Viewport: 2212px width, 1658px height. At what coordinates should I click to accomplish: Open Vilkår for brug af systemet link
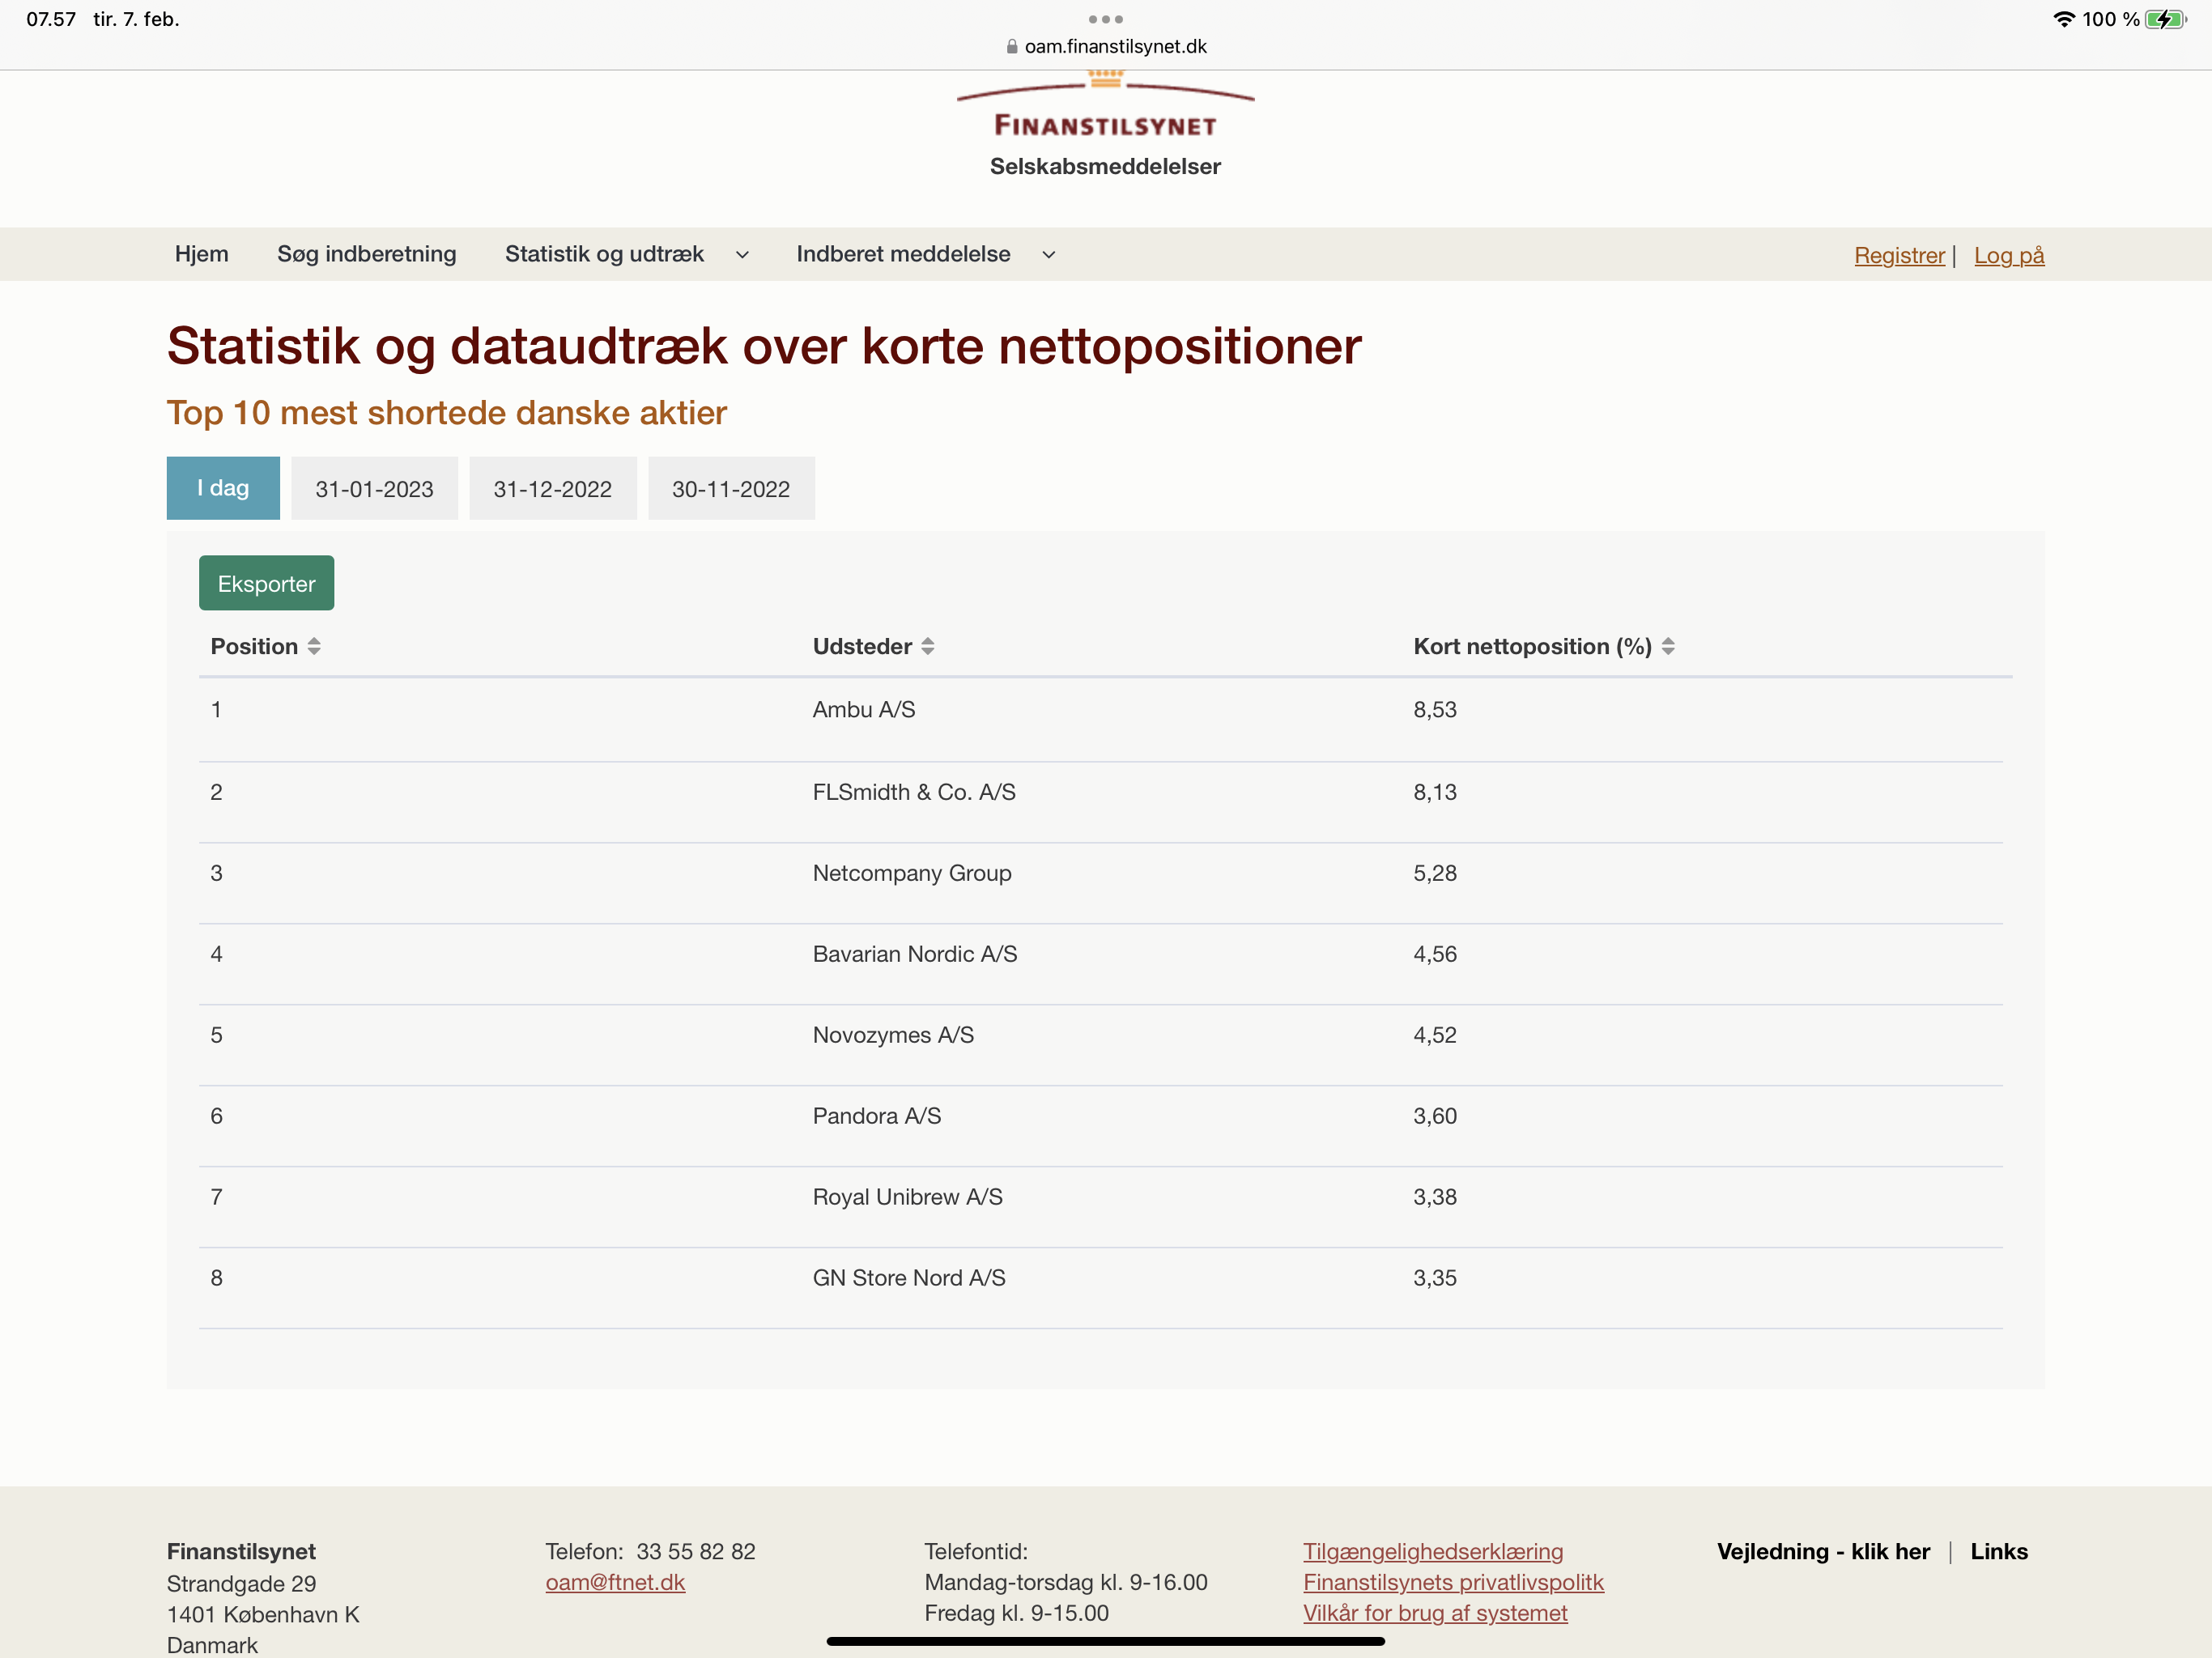(1435, 1613)
